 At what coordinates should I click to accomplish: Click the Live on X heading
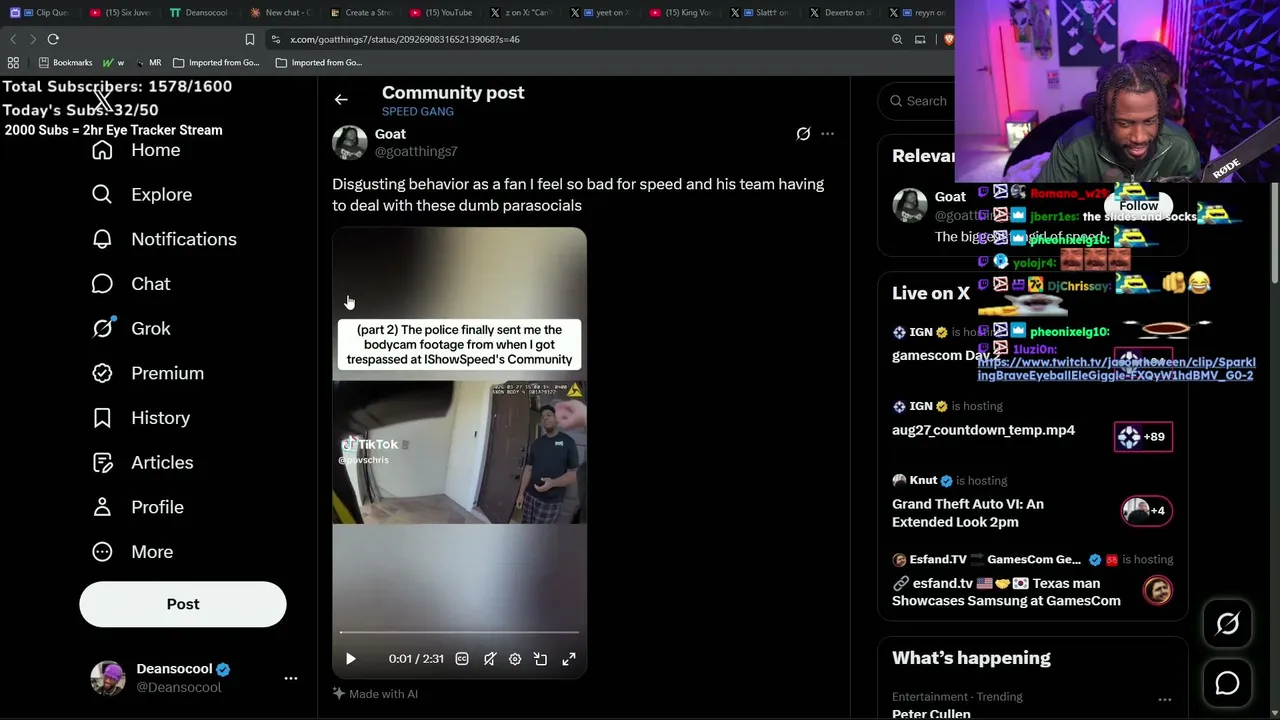pyautogui.click(x=931, y=293)
